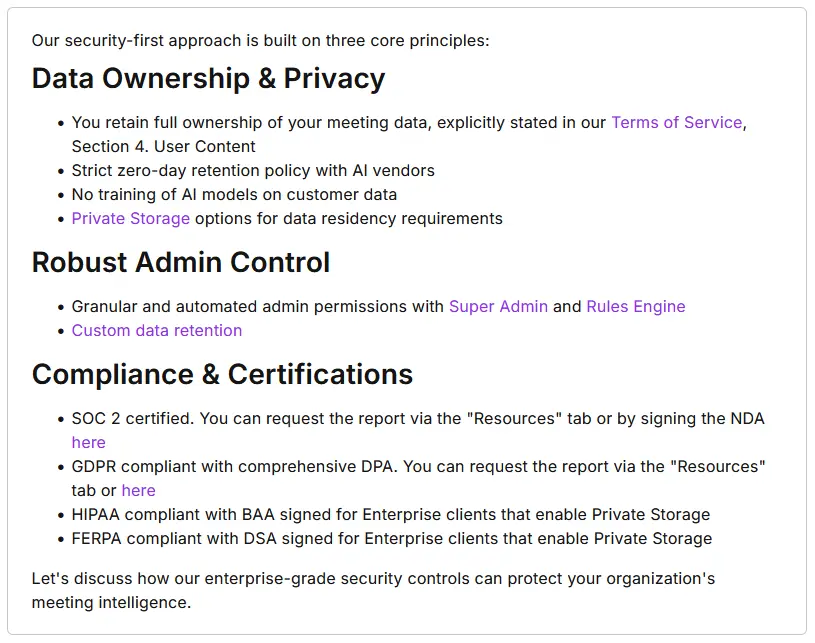Image resolution: width=815 pixels, height=643 pixels.
Task: Click the "SOC 2 certified" text
Action: coord(130,418)
